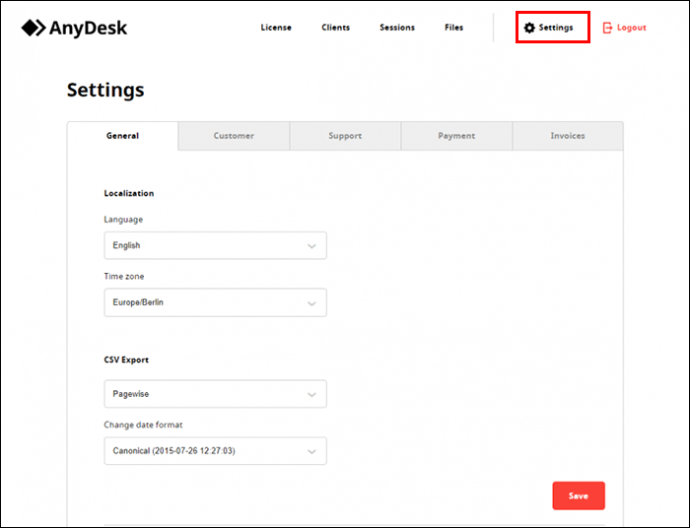Click the Settings page heading
This screenshot has width=690, height=528.
tap(106, 90)
